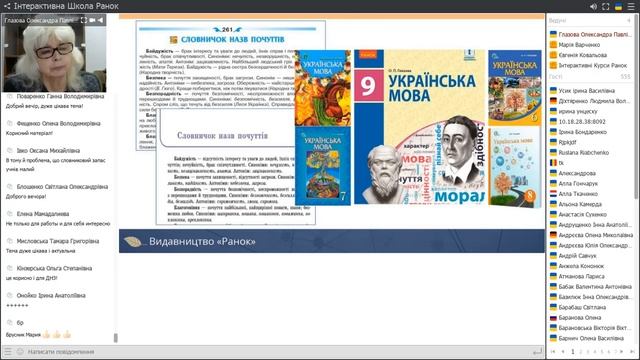640x360 pixels.
Task: Click message icon next to Мисловська Тамара Григорівна
Action: tap(10, 241)
